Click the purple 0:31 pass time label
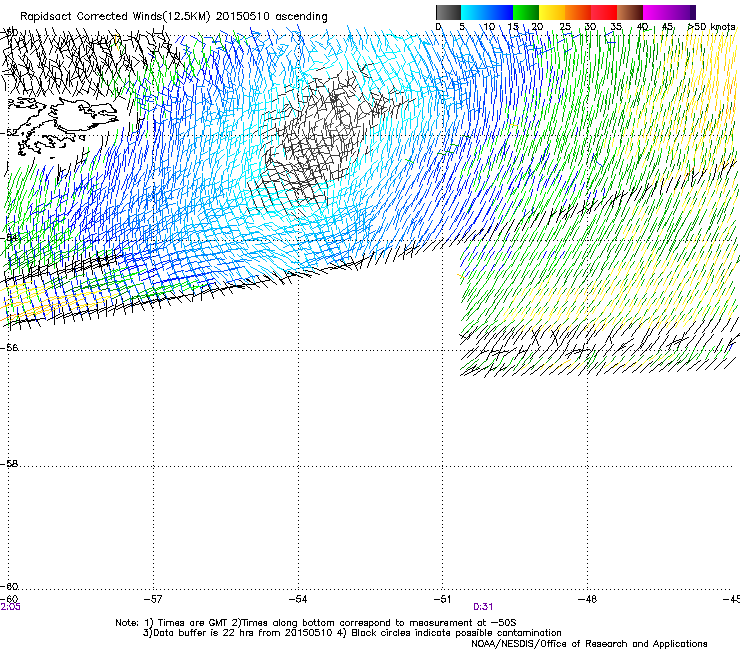 pos(483,607)
